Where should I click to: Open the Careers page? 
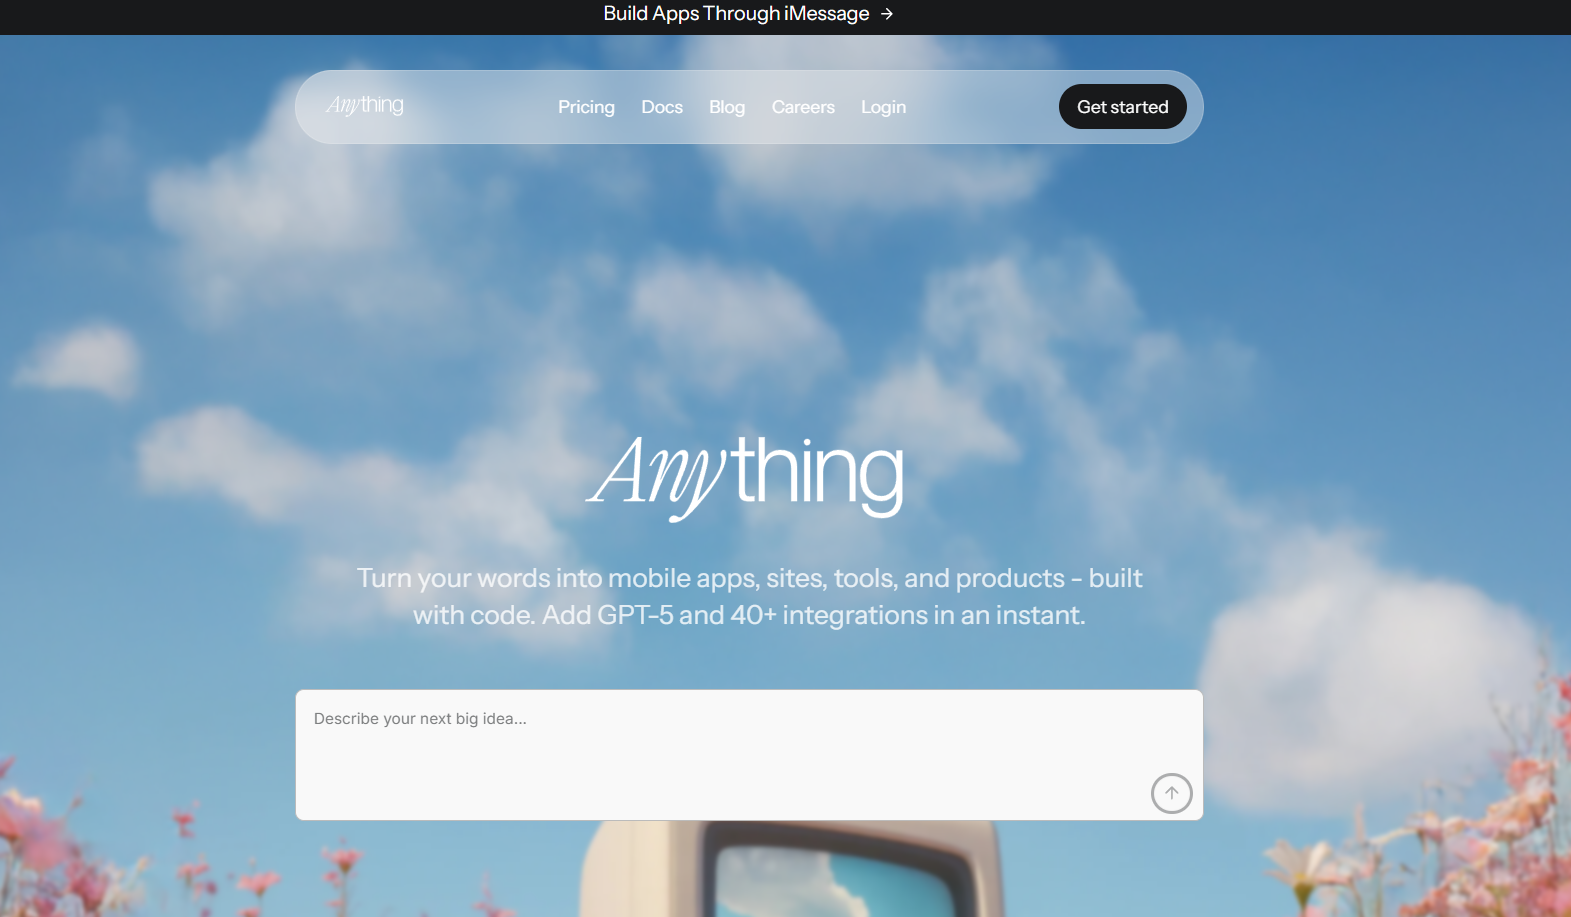click(803, 107)
